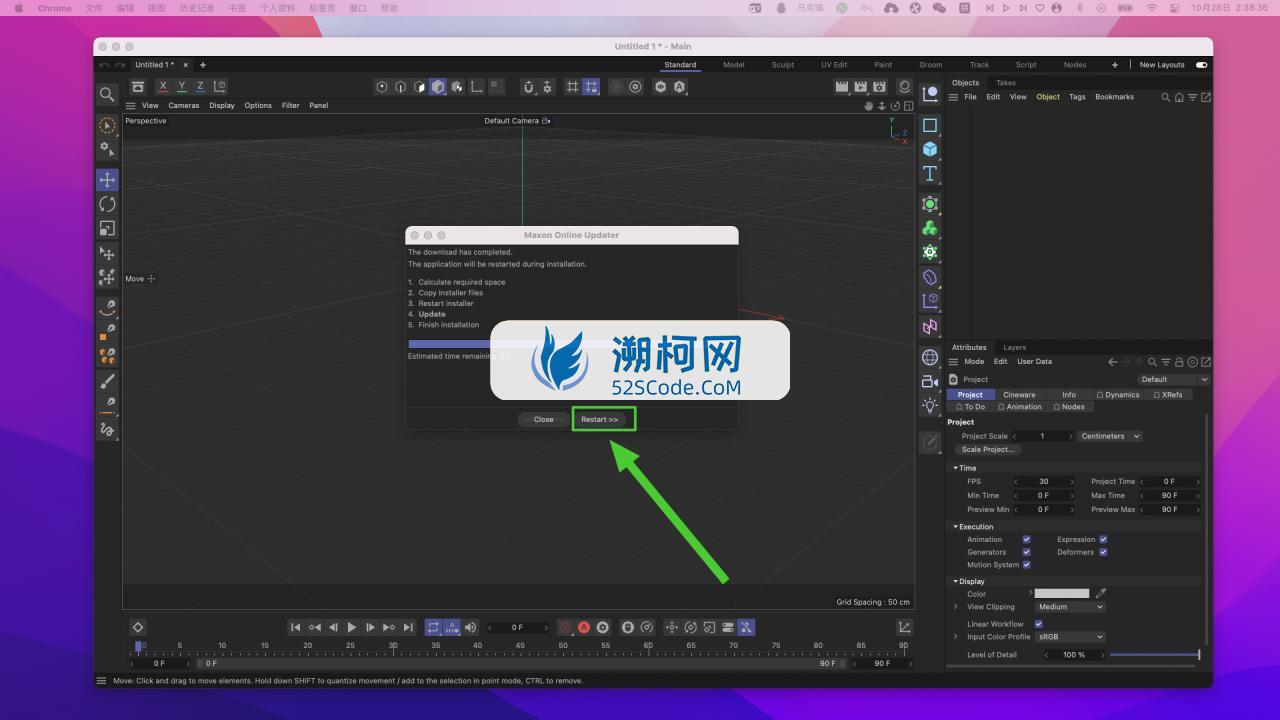Click the Level of Detail slider
Image resolution: width=1280 pixels, height=720 pixels.
(1155, 655)
